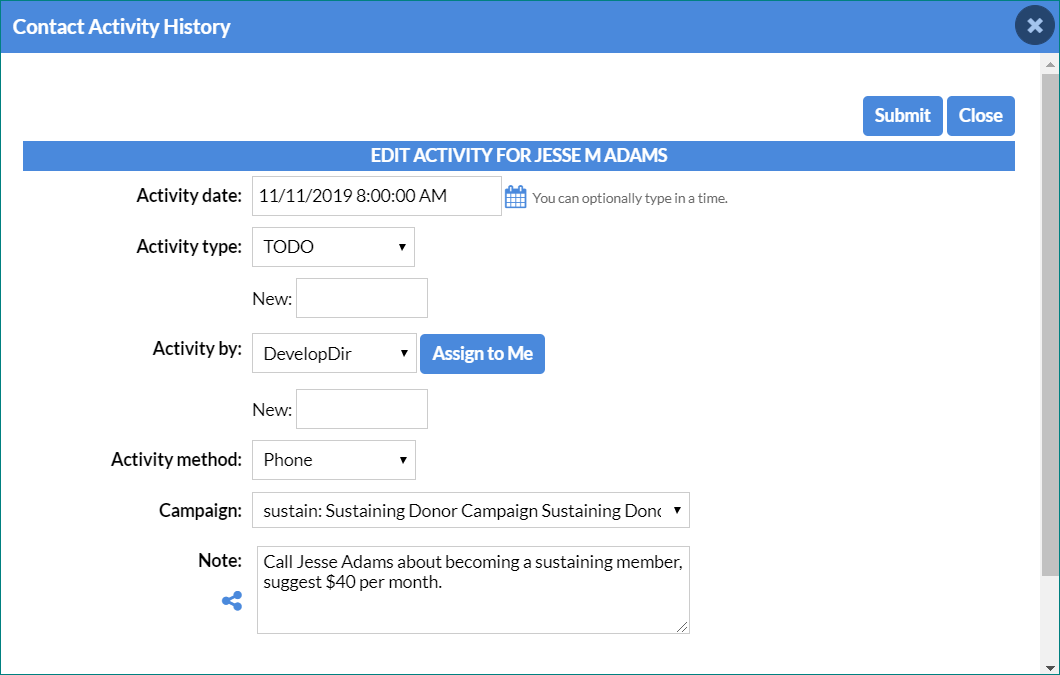Click the 'Contact Activity History' title text
Viewport: 1060px width, 675px height.
[x=122, y=26]
